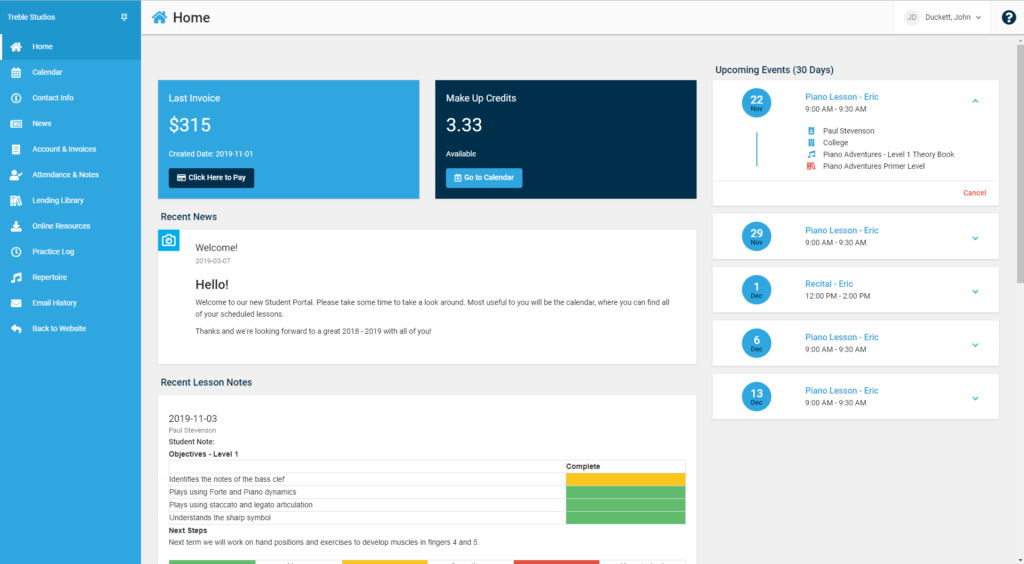Click yellow status cell for bass clef objective
This screenshot has width=1024, height=564.
[x=625, y=479]
